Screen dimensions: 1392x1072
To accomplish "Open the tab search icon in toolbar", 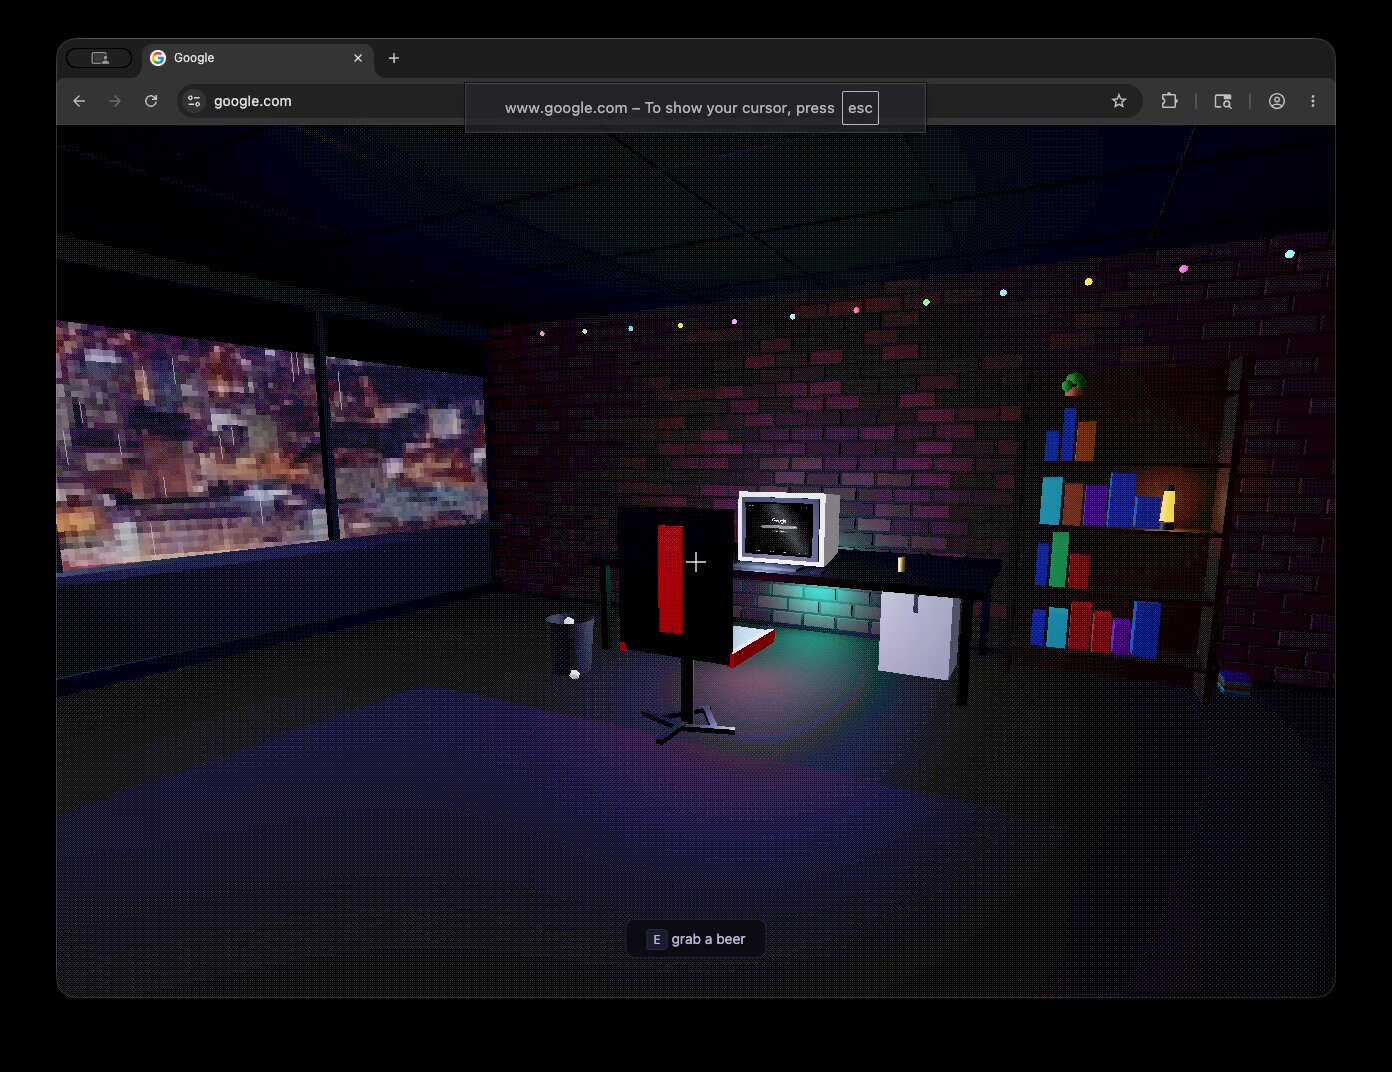I will coord(1222,101).
